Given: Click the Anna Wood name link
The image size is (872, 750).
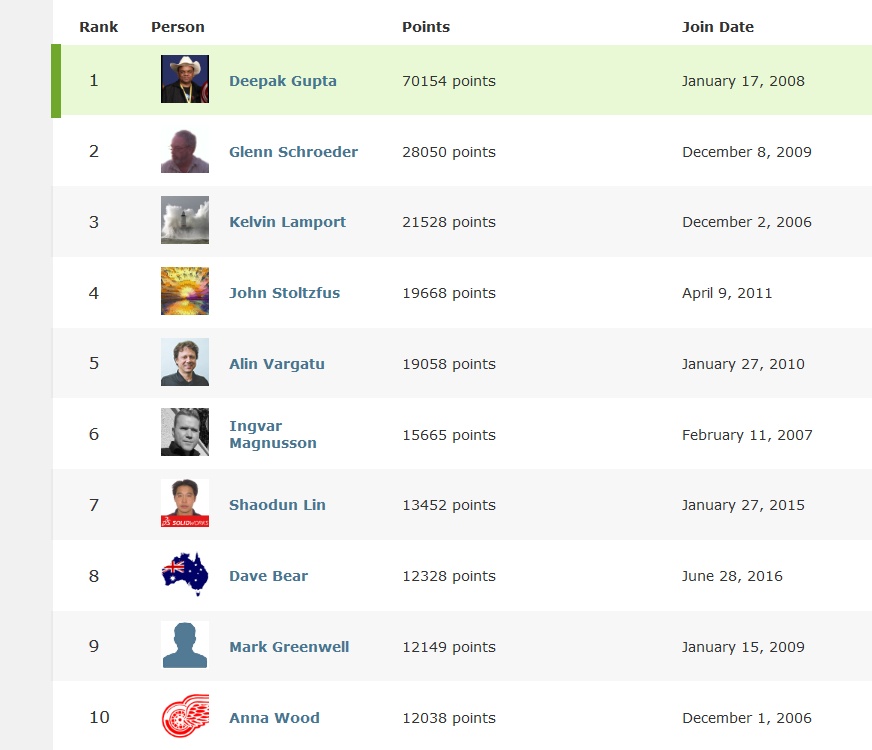Looking at the screenshot, I should tap(274, 718).
